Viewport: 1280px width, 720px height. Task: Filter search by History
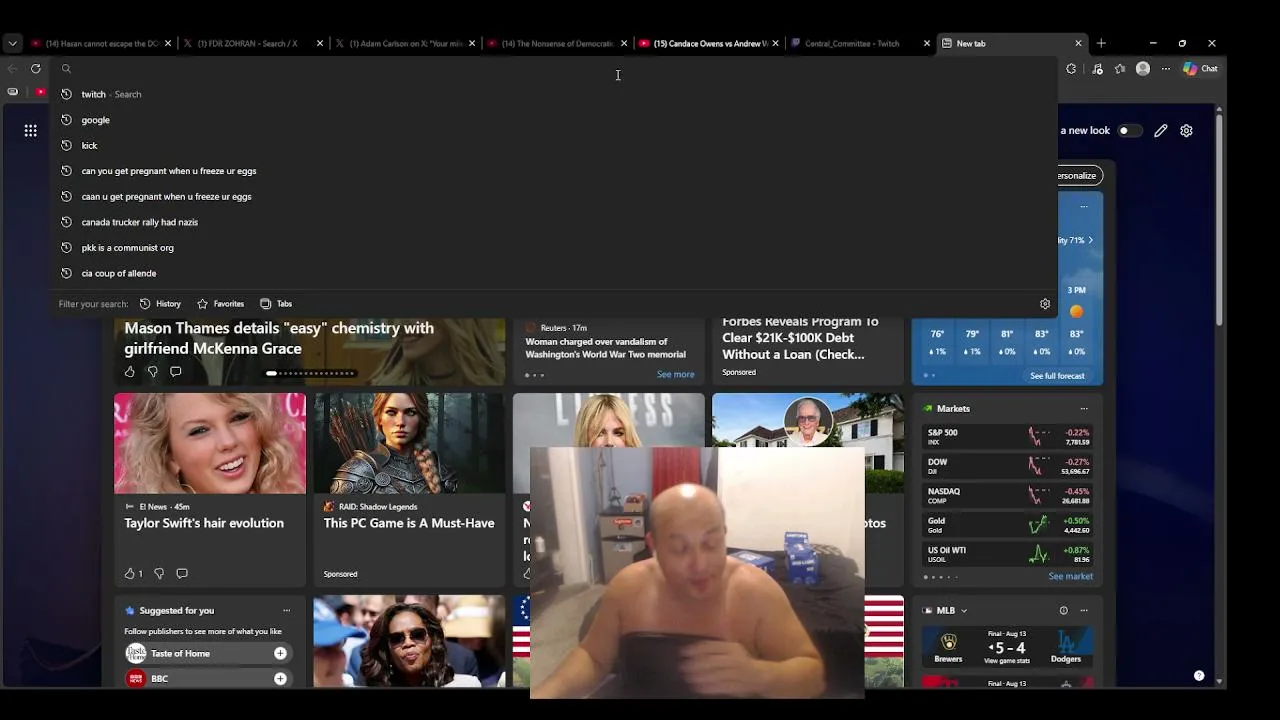tap(160, 304)
